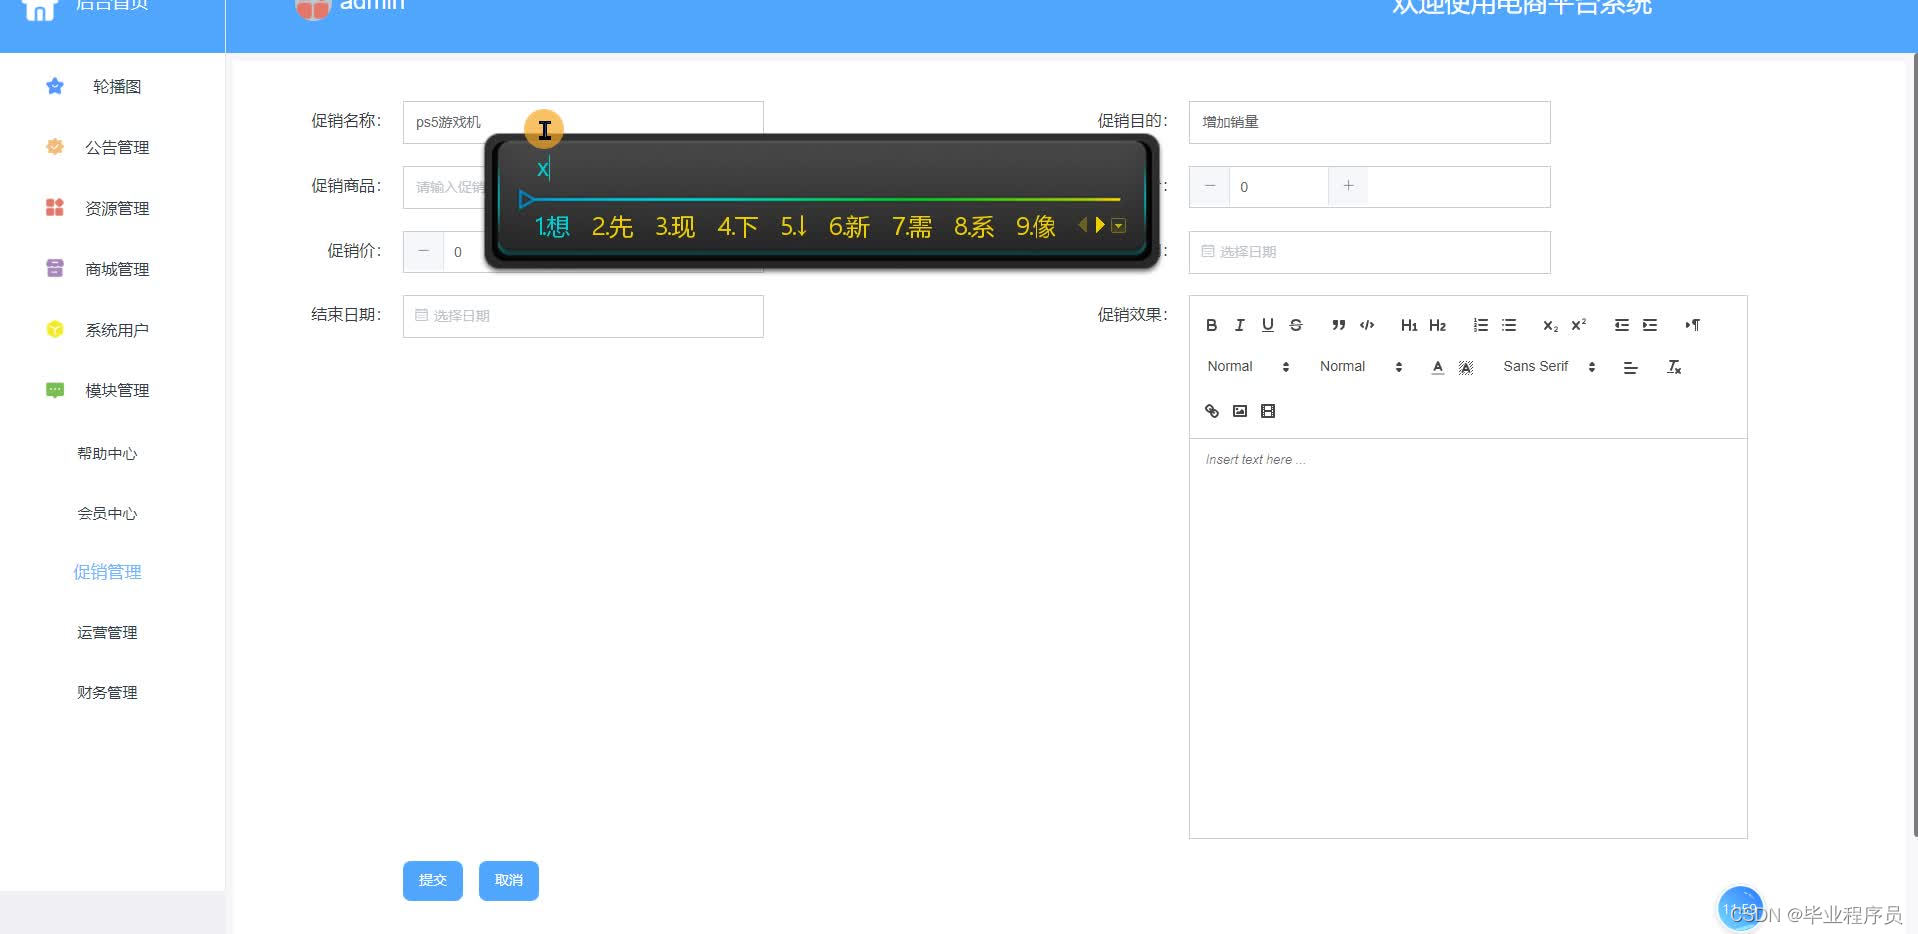This screenshot has width=1918, height=934.
Task: Click the 资源管理 grid icon
Action: tap(55, 207)
